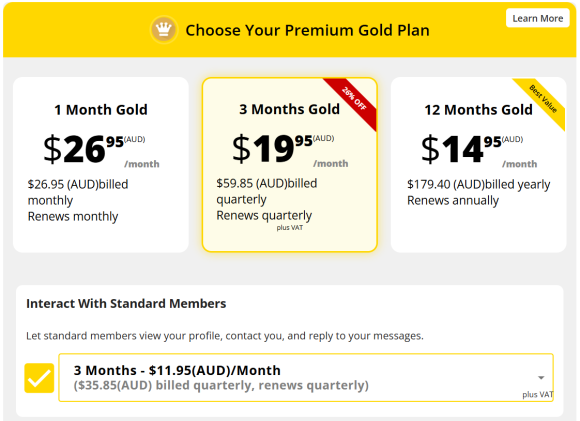Screen dimensions: 580x421
Task: Click the Choose Your Premium Gold Plan title
Action: pos(307,30)
